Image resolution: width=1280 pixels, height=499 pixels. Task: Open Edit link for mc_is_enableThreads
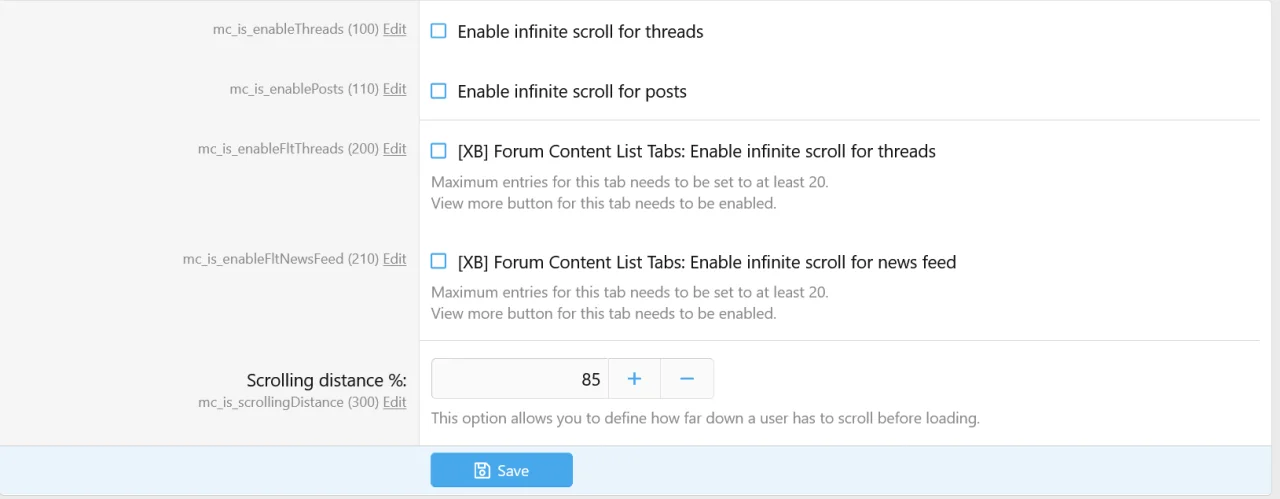[394, 29]
